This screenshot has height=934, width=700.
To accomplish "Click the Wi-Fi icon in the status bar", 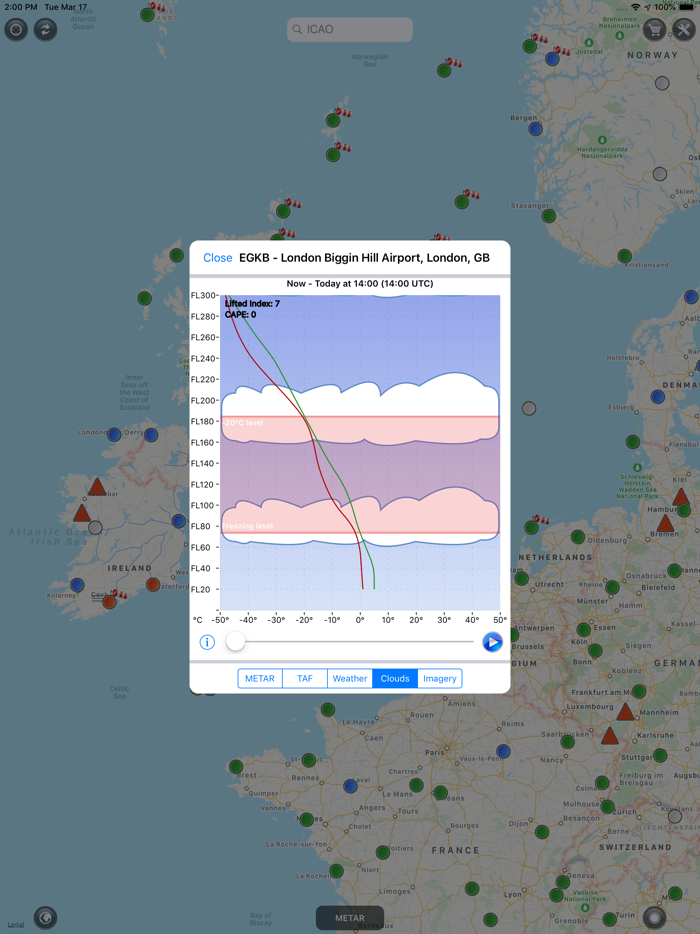I will pyautogui.click(x=636, y=7).
